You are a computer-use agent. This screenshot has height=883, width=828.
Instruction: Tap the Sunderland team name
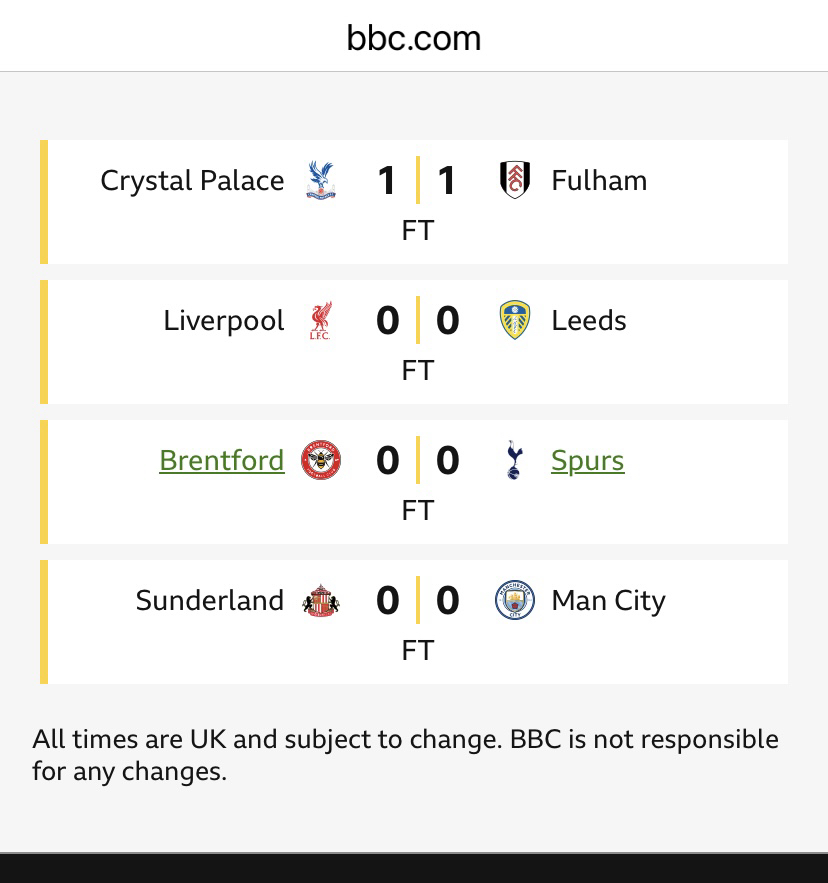coord(210,600)
